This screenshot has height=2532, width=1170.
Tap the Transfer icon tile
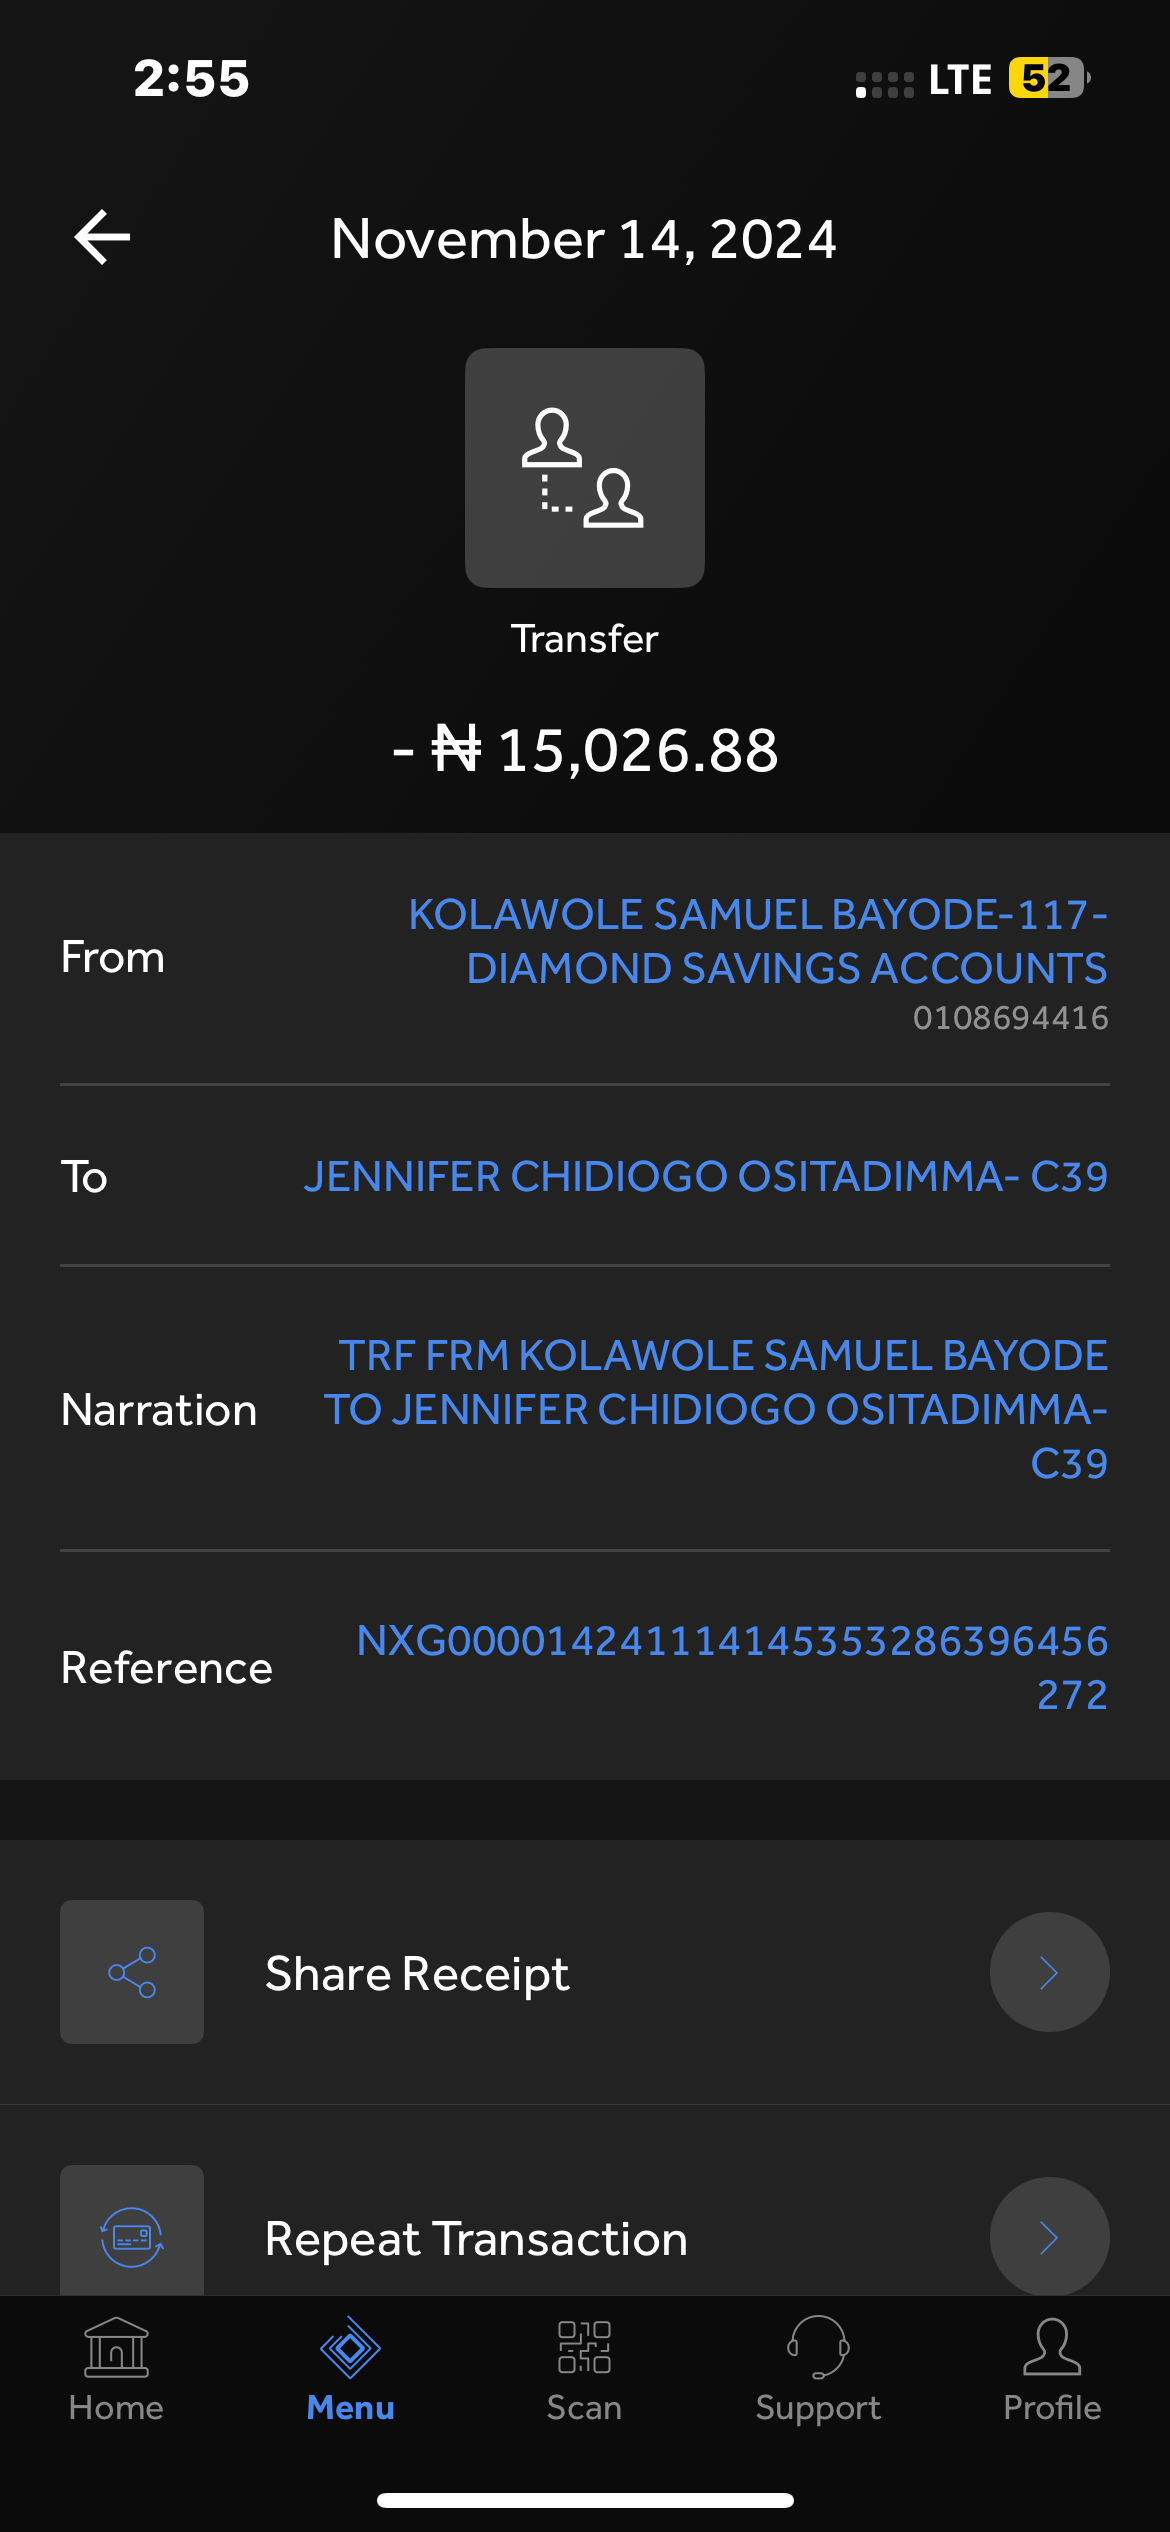click(x=584, y=467)
